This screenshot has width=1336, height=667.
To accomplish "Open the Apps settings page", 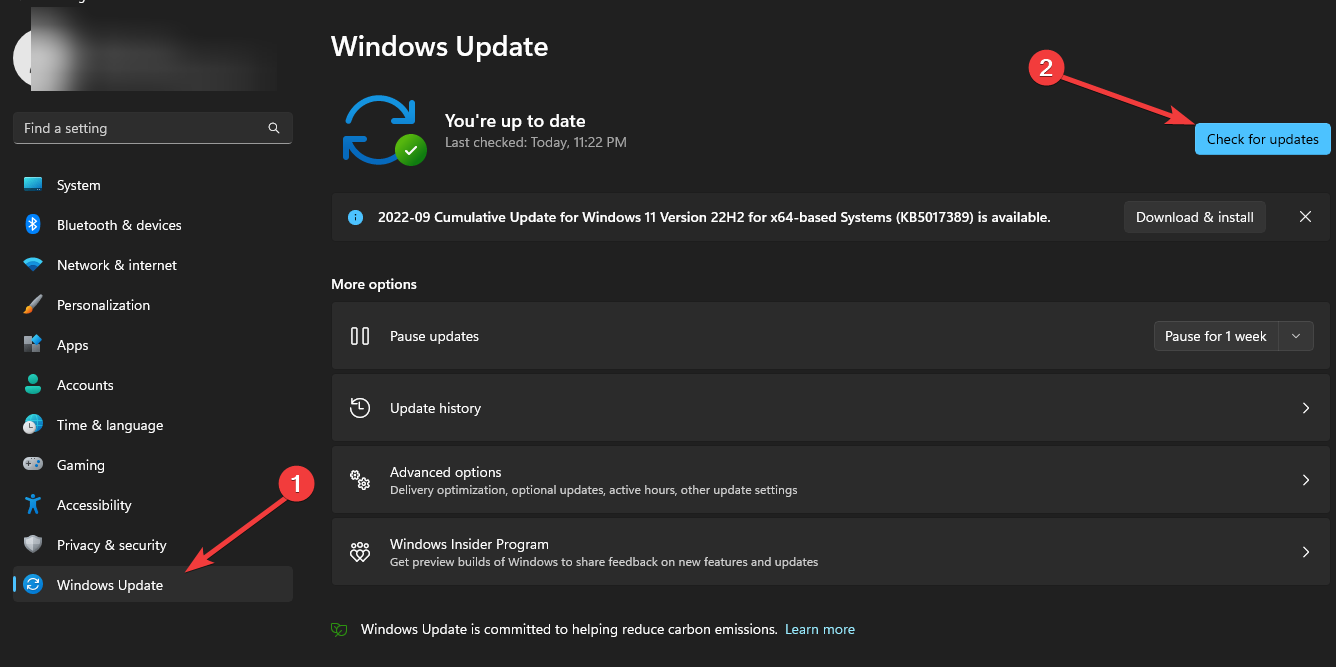I will click(153, 345).
